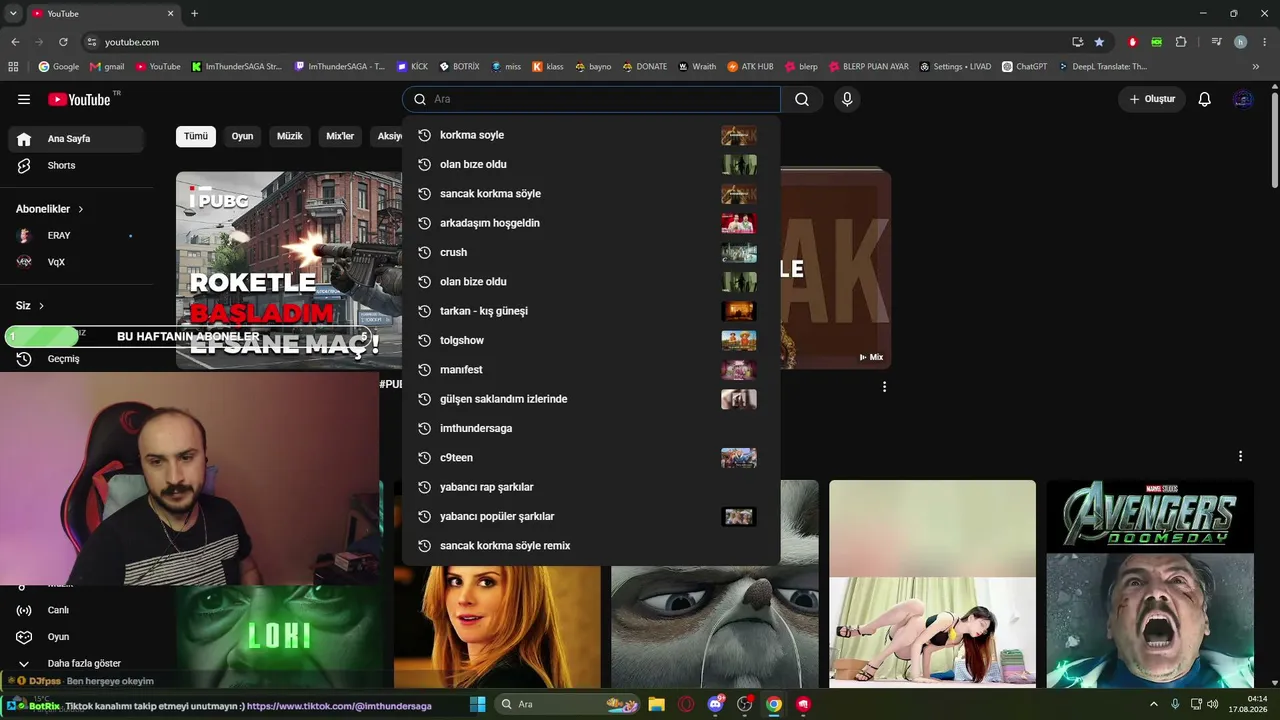Viewport: 1280px width, 720px height.
Task: Open the browser media control icon
Action: [1216, 42]
